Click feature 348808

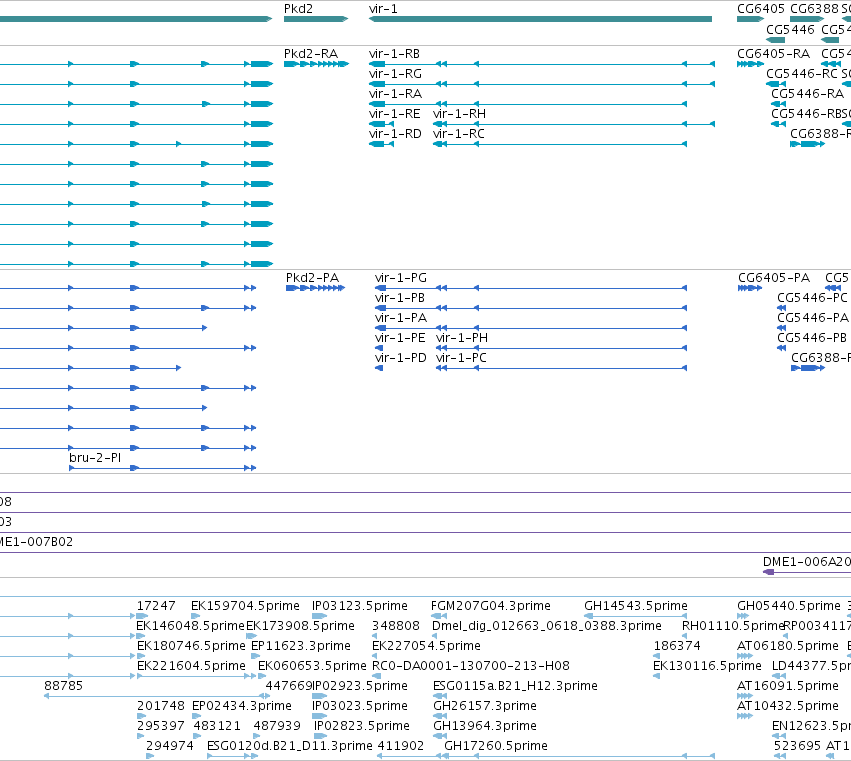(396, 626)
